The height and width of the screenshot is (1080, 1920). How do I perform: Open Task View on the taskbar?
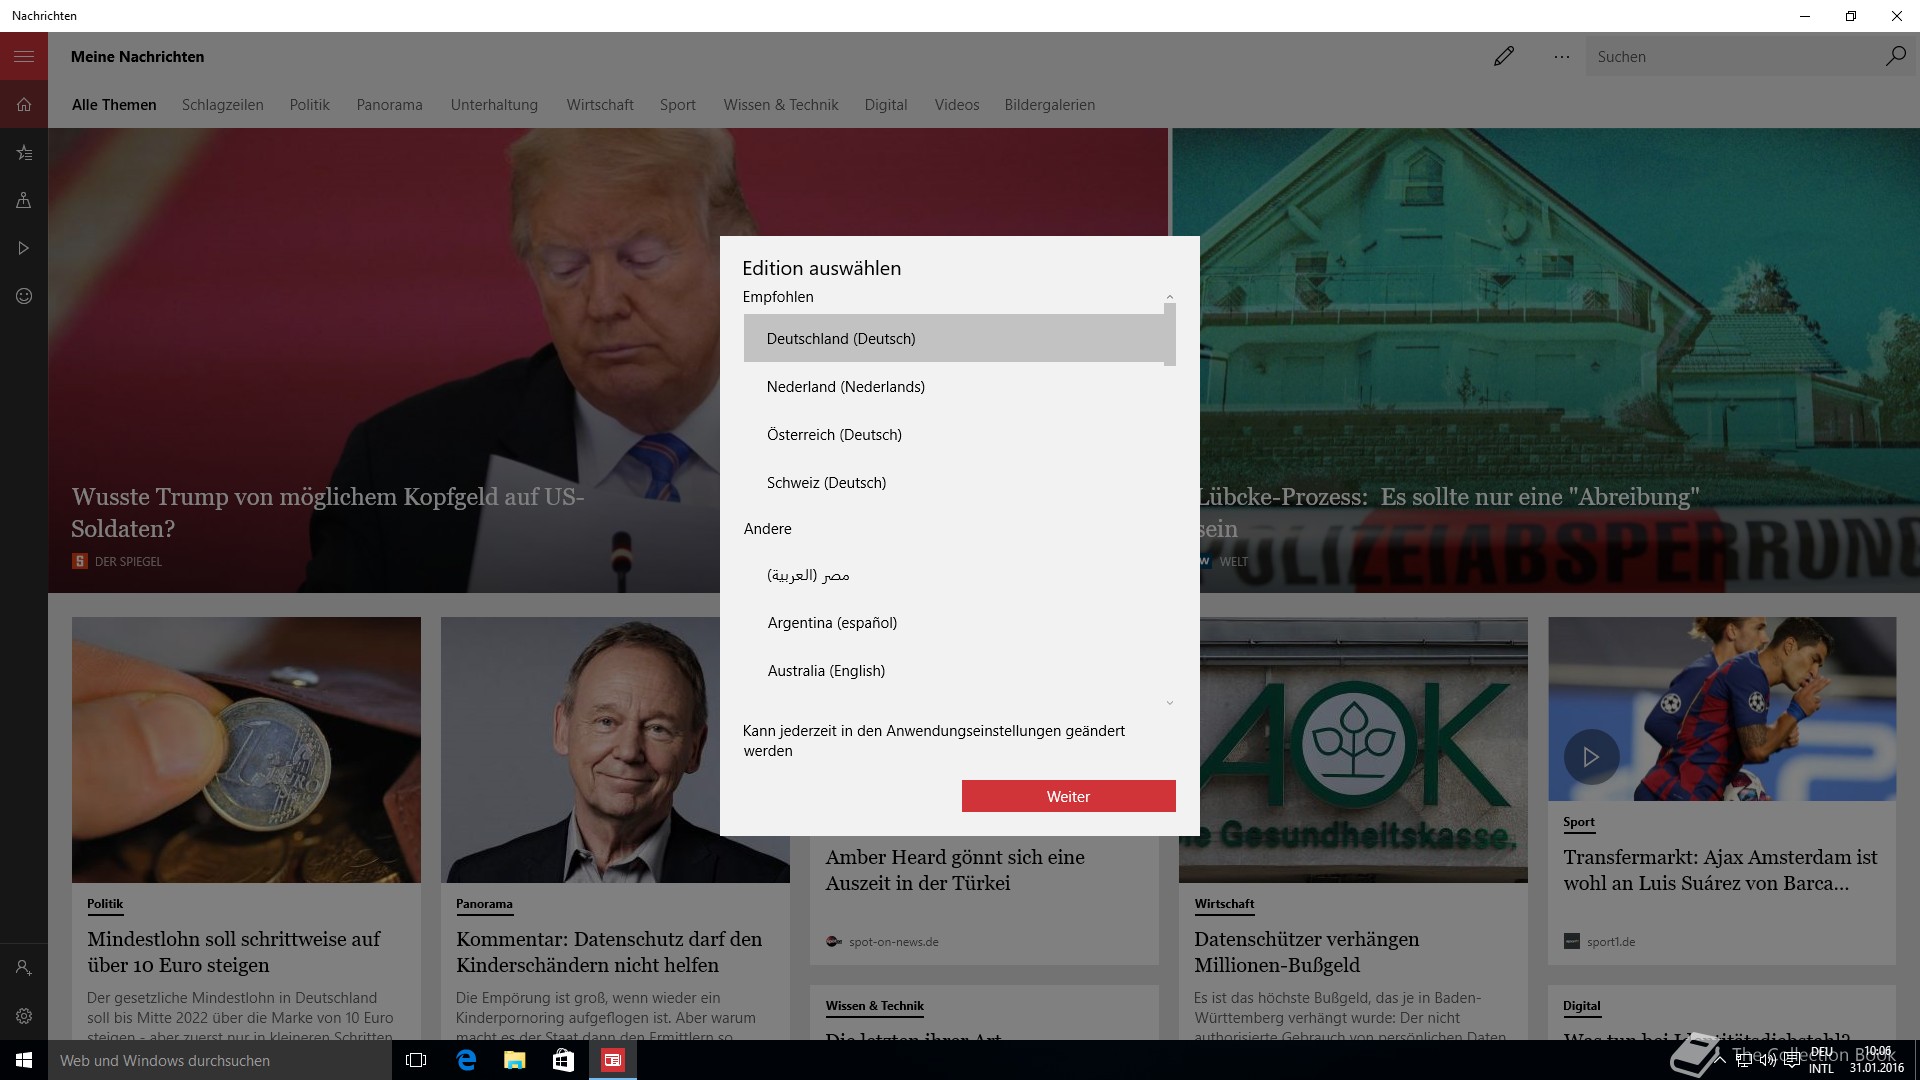click(416, 1060)
